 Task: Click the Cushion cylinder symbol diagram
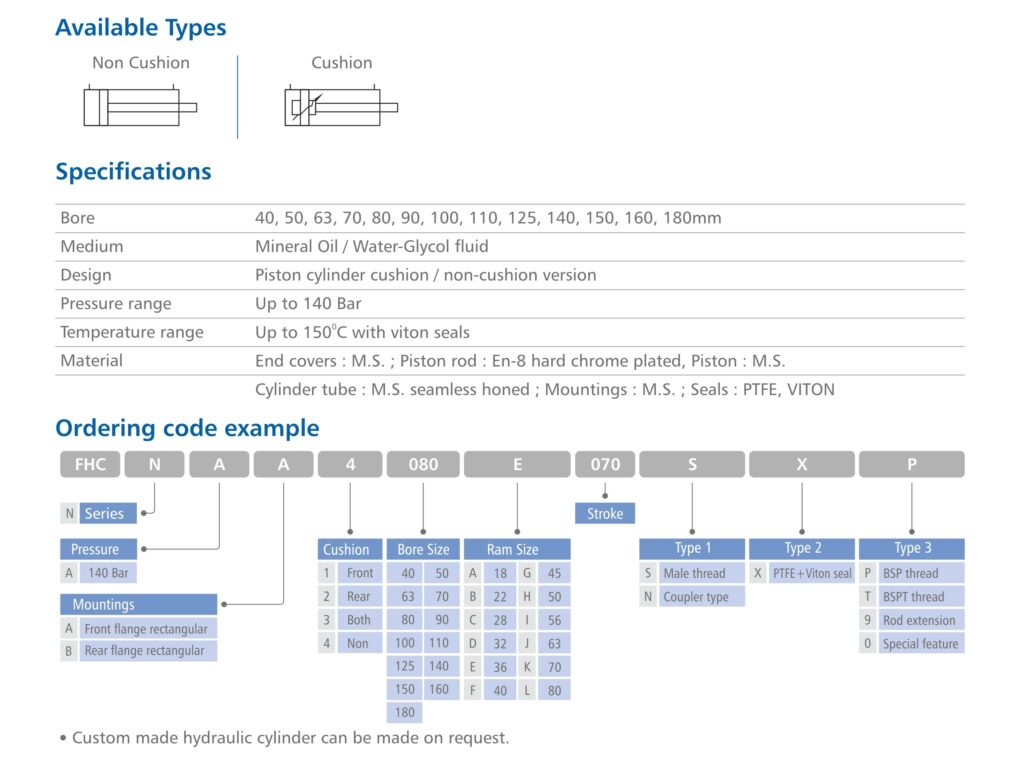tap(340, 107)
